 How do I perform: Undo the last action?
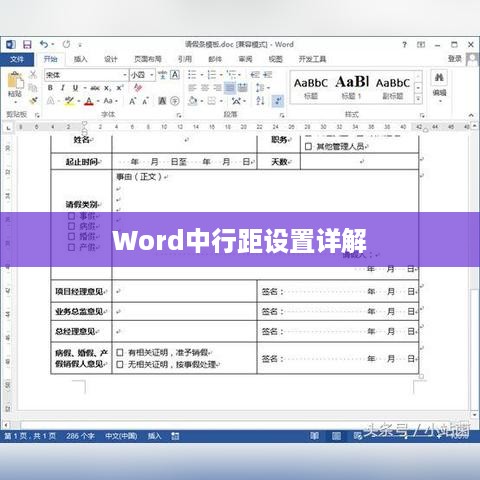click(44, 44)
